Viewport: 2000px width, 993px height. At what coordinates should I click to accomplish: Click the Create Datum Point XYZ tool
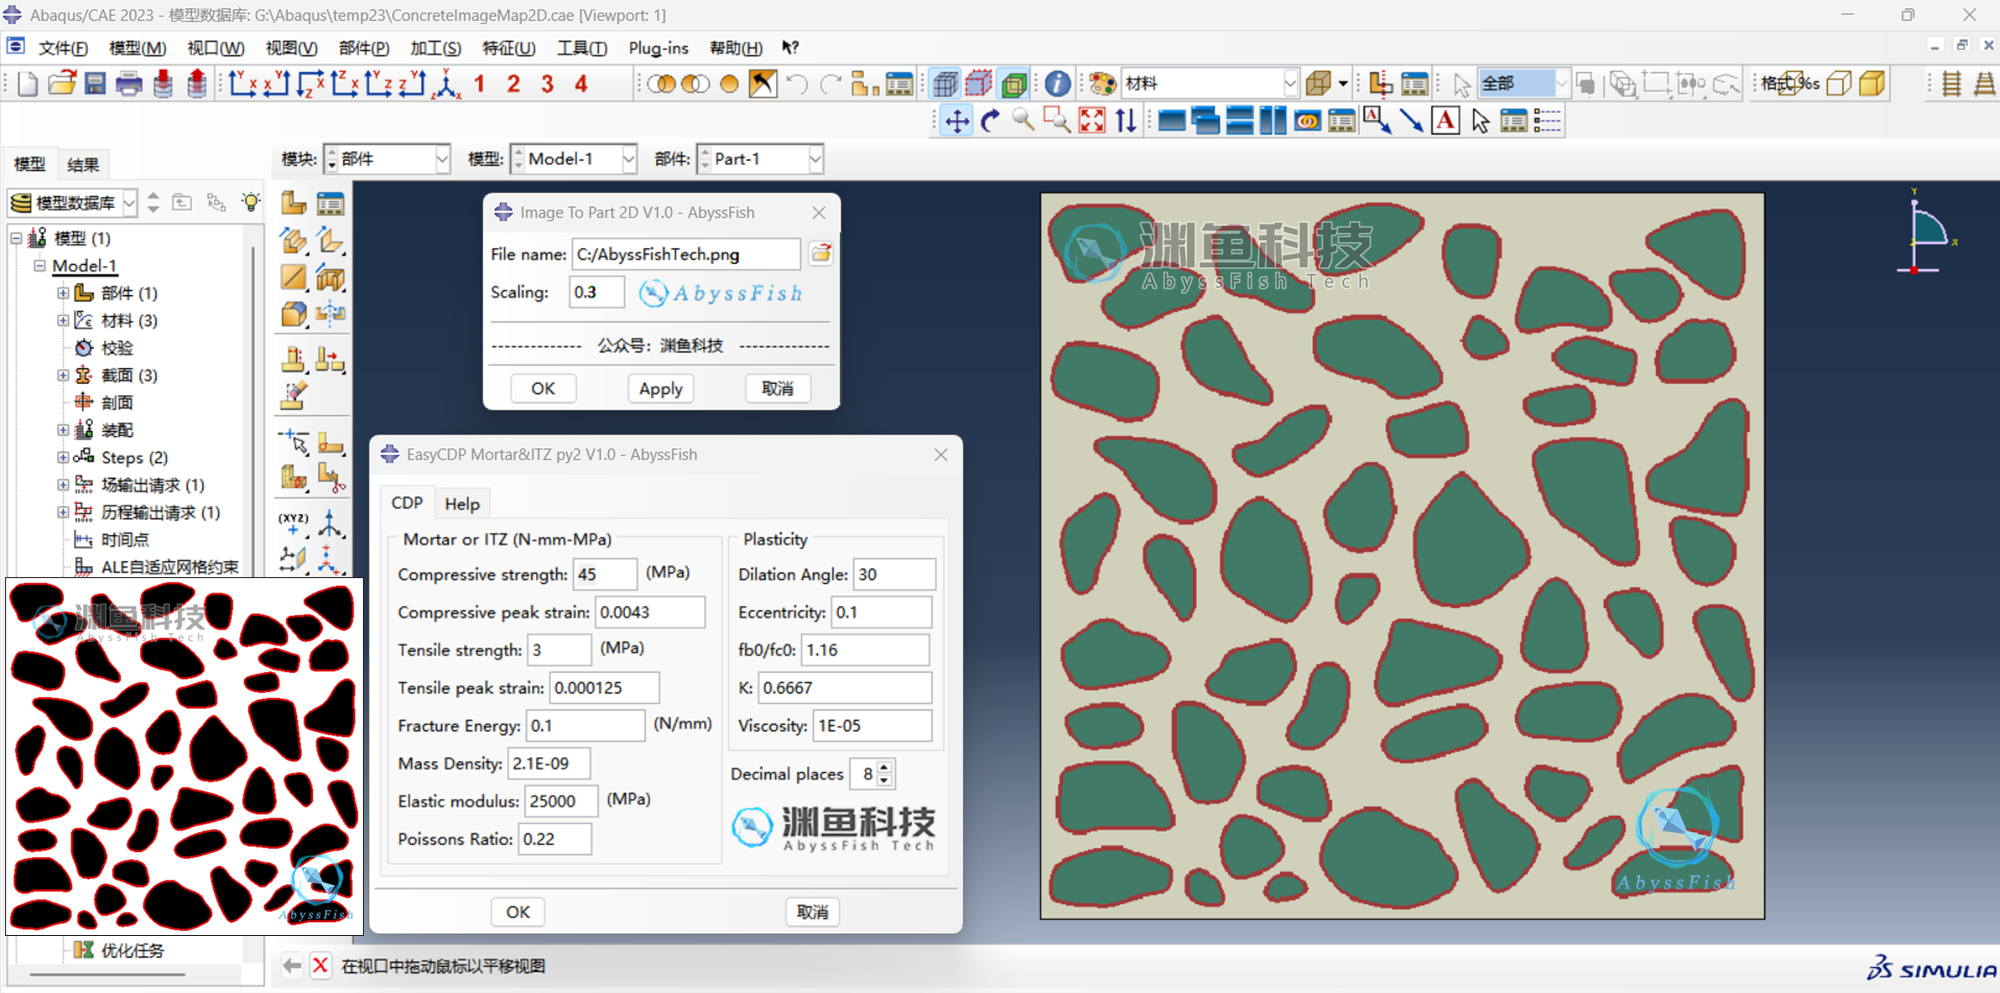pos(294,522)
